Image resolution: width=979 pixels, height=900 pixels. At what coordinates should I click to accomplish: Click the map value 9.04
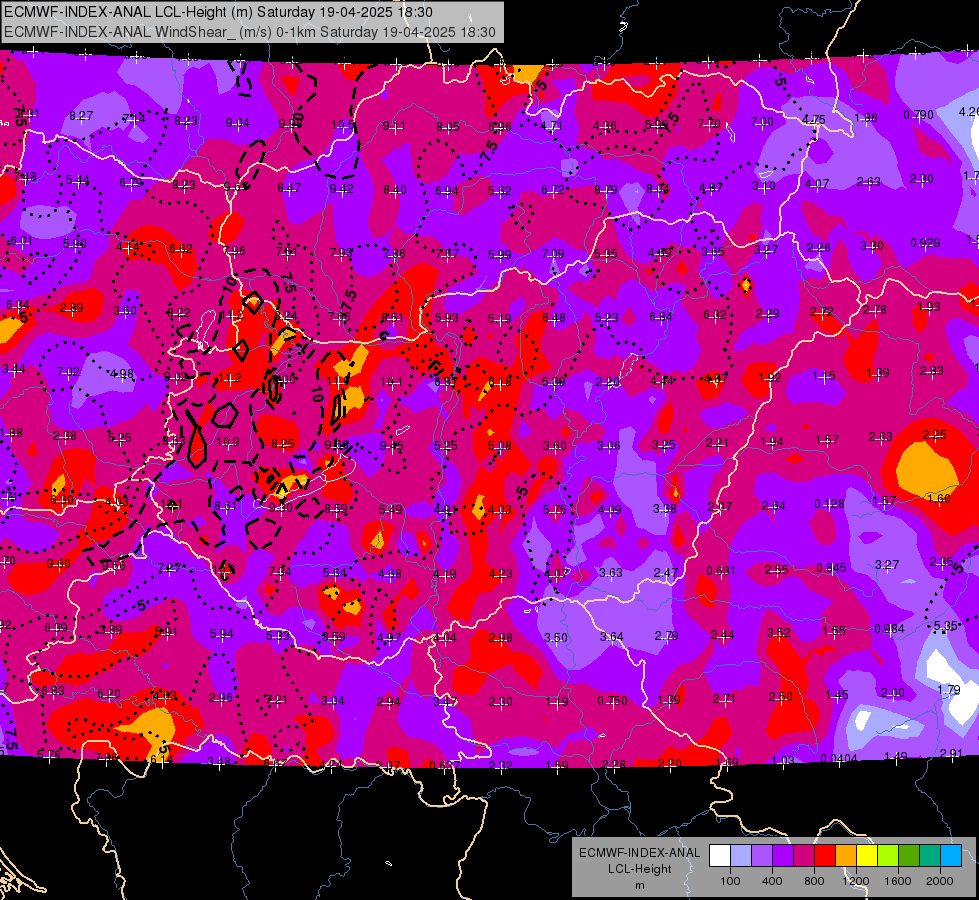click(x=237, y=123)
